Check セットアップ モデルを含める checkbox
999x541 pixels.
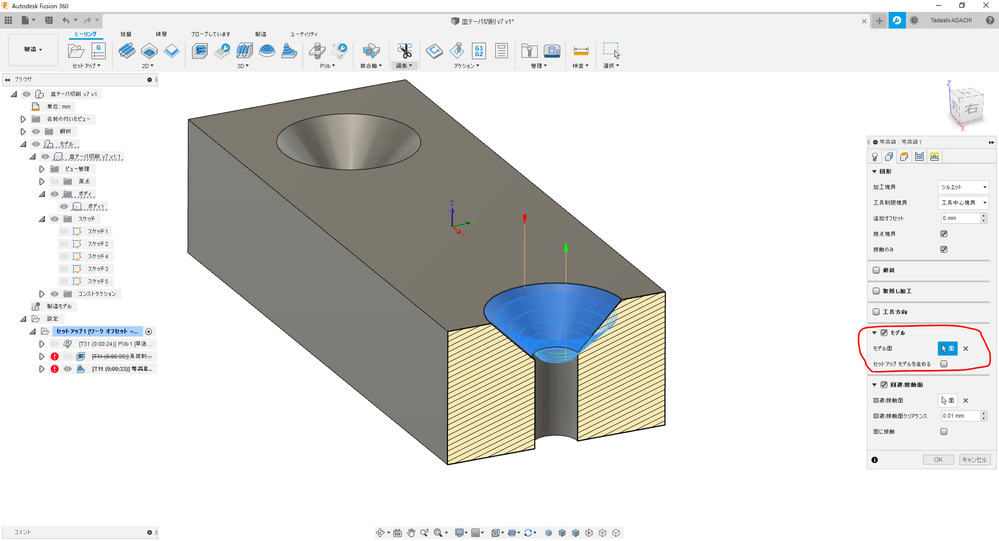tap(944, 364)
